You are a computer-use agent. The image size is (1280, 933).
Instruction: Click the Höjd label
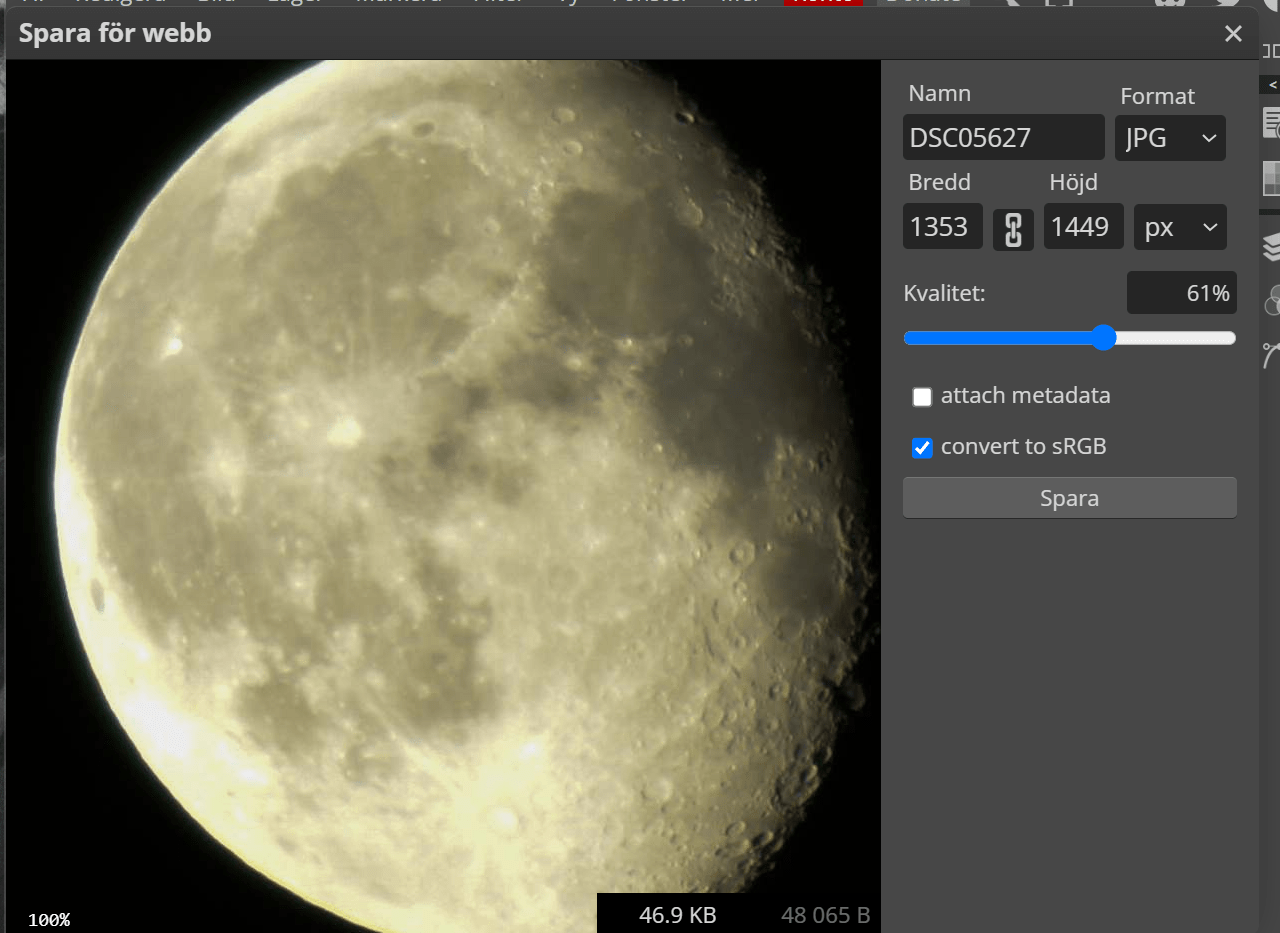pos(1073,182)
